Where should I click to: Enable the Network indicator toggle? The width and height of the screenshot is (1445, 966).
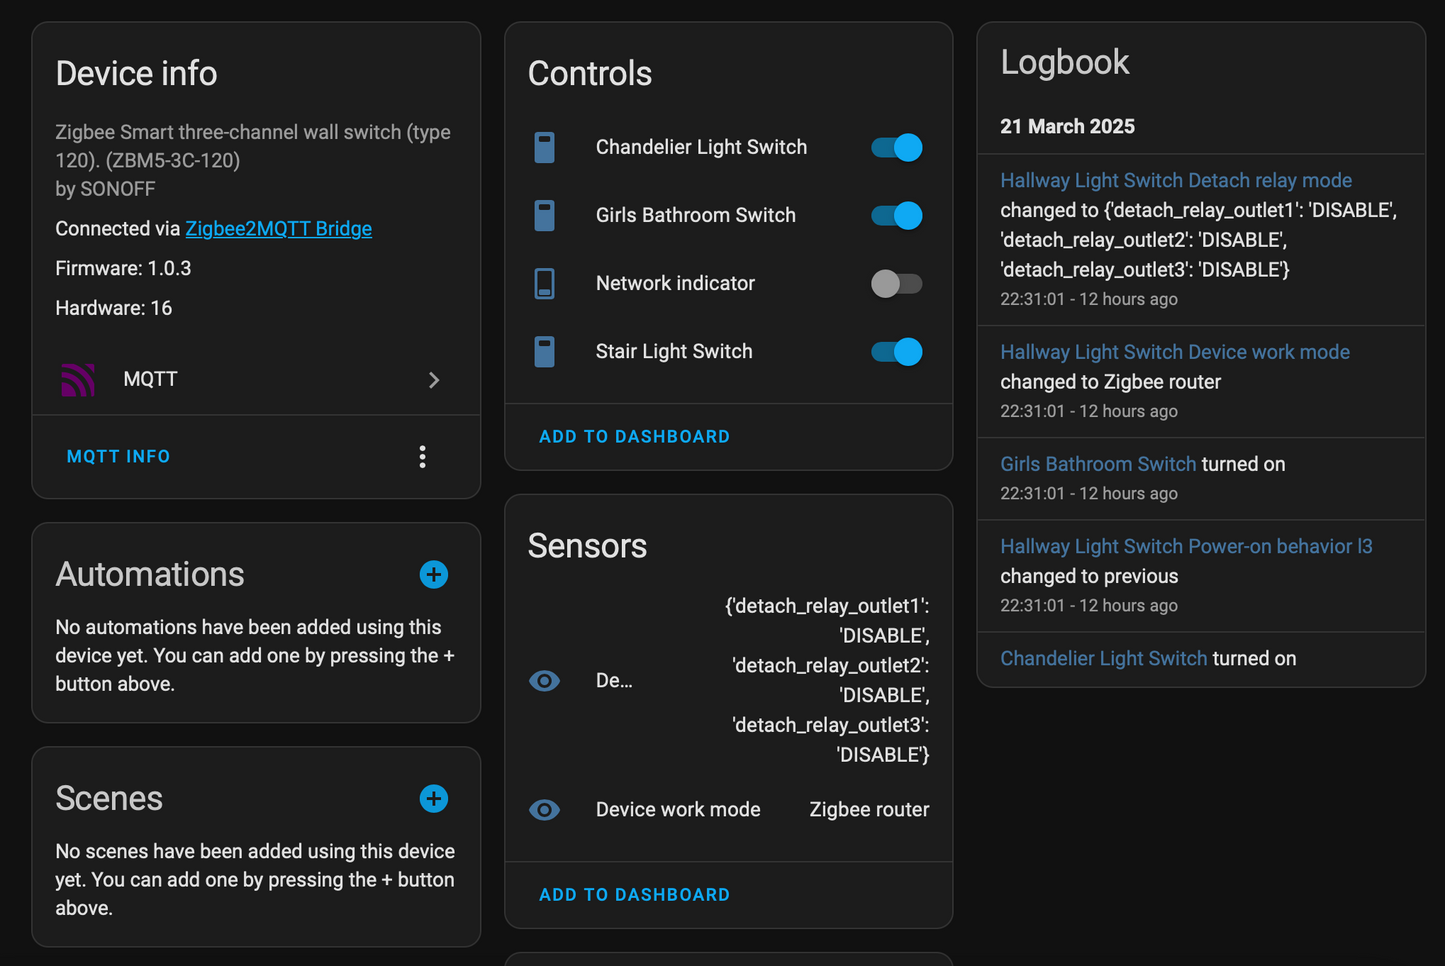coord(896,284)
